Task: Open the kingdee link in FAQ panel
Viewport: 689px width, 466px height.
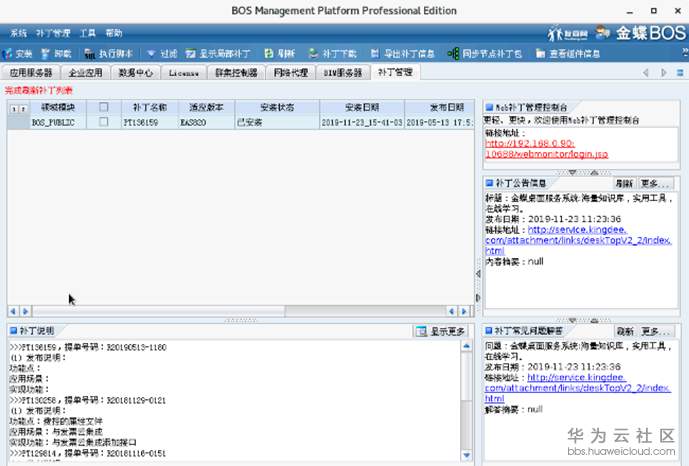Action: coord(578,388)
